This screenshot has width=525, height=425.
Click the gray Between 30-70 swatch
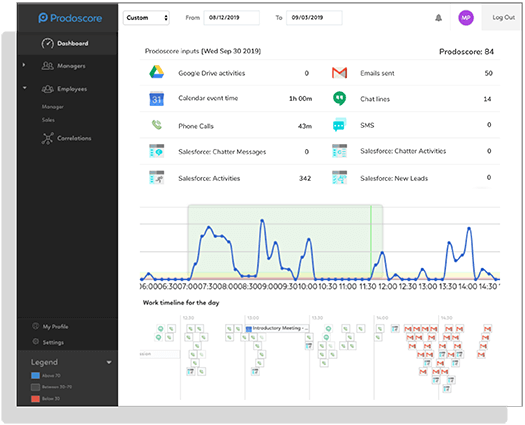coord(35,387)
